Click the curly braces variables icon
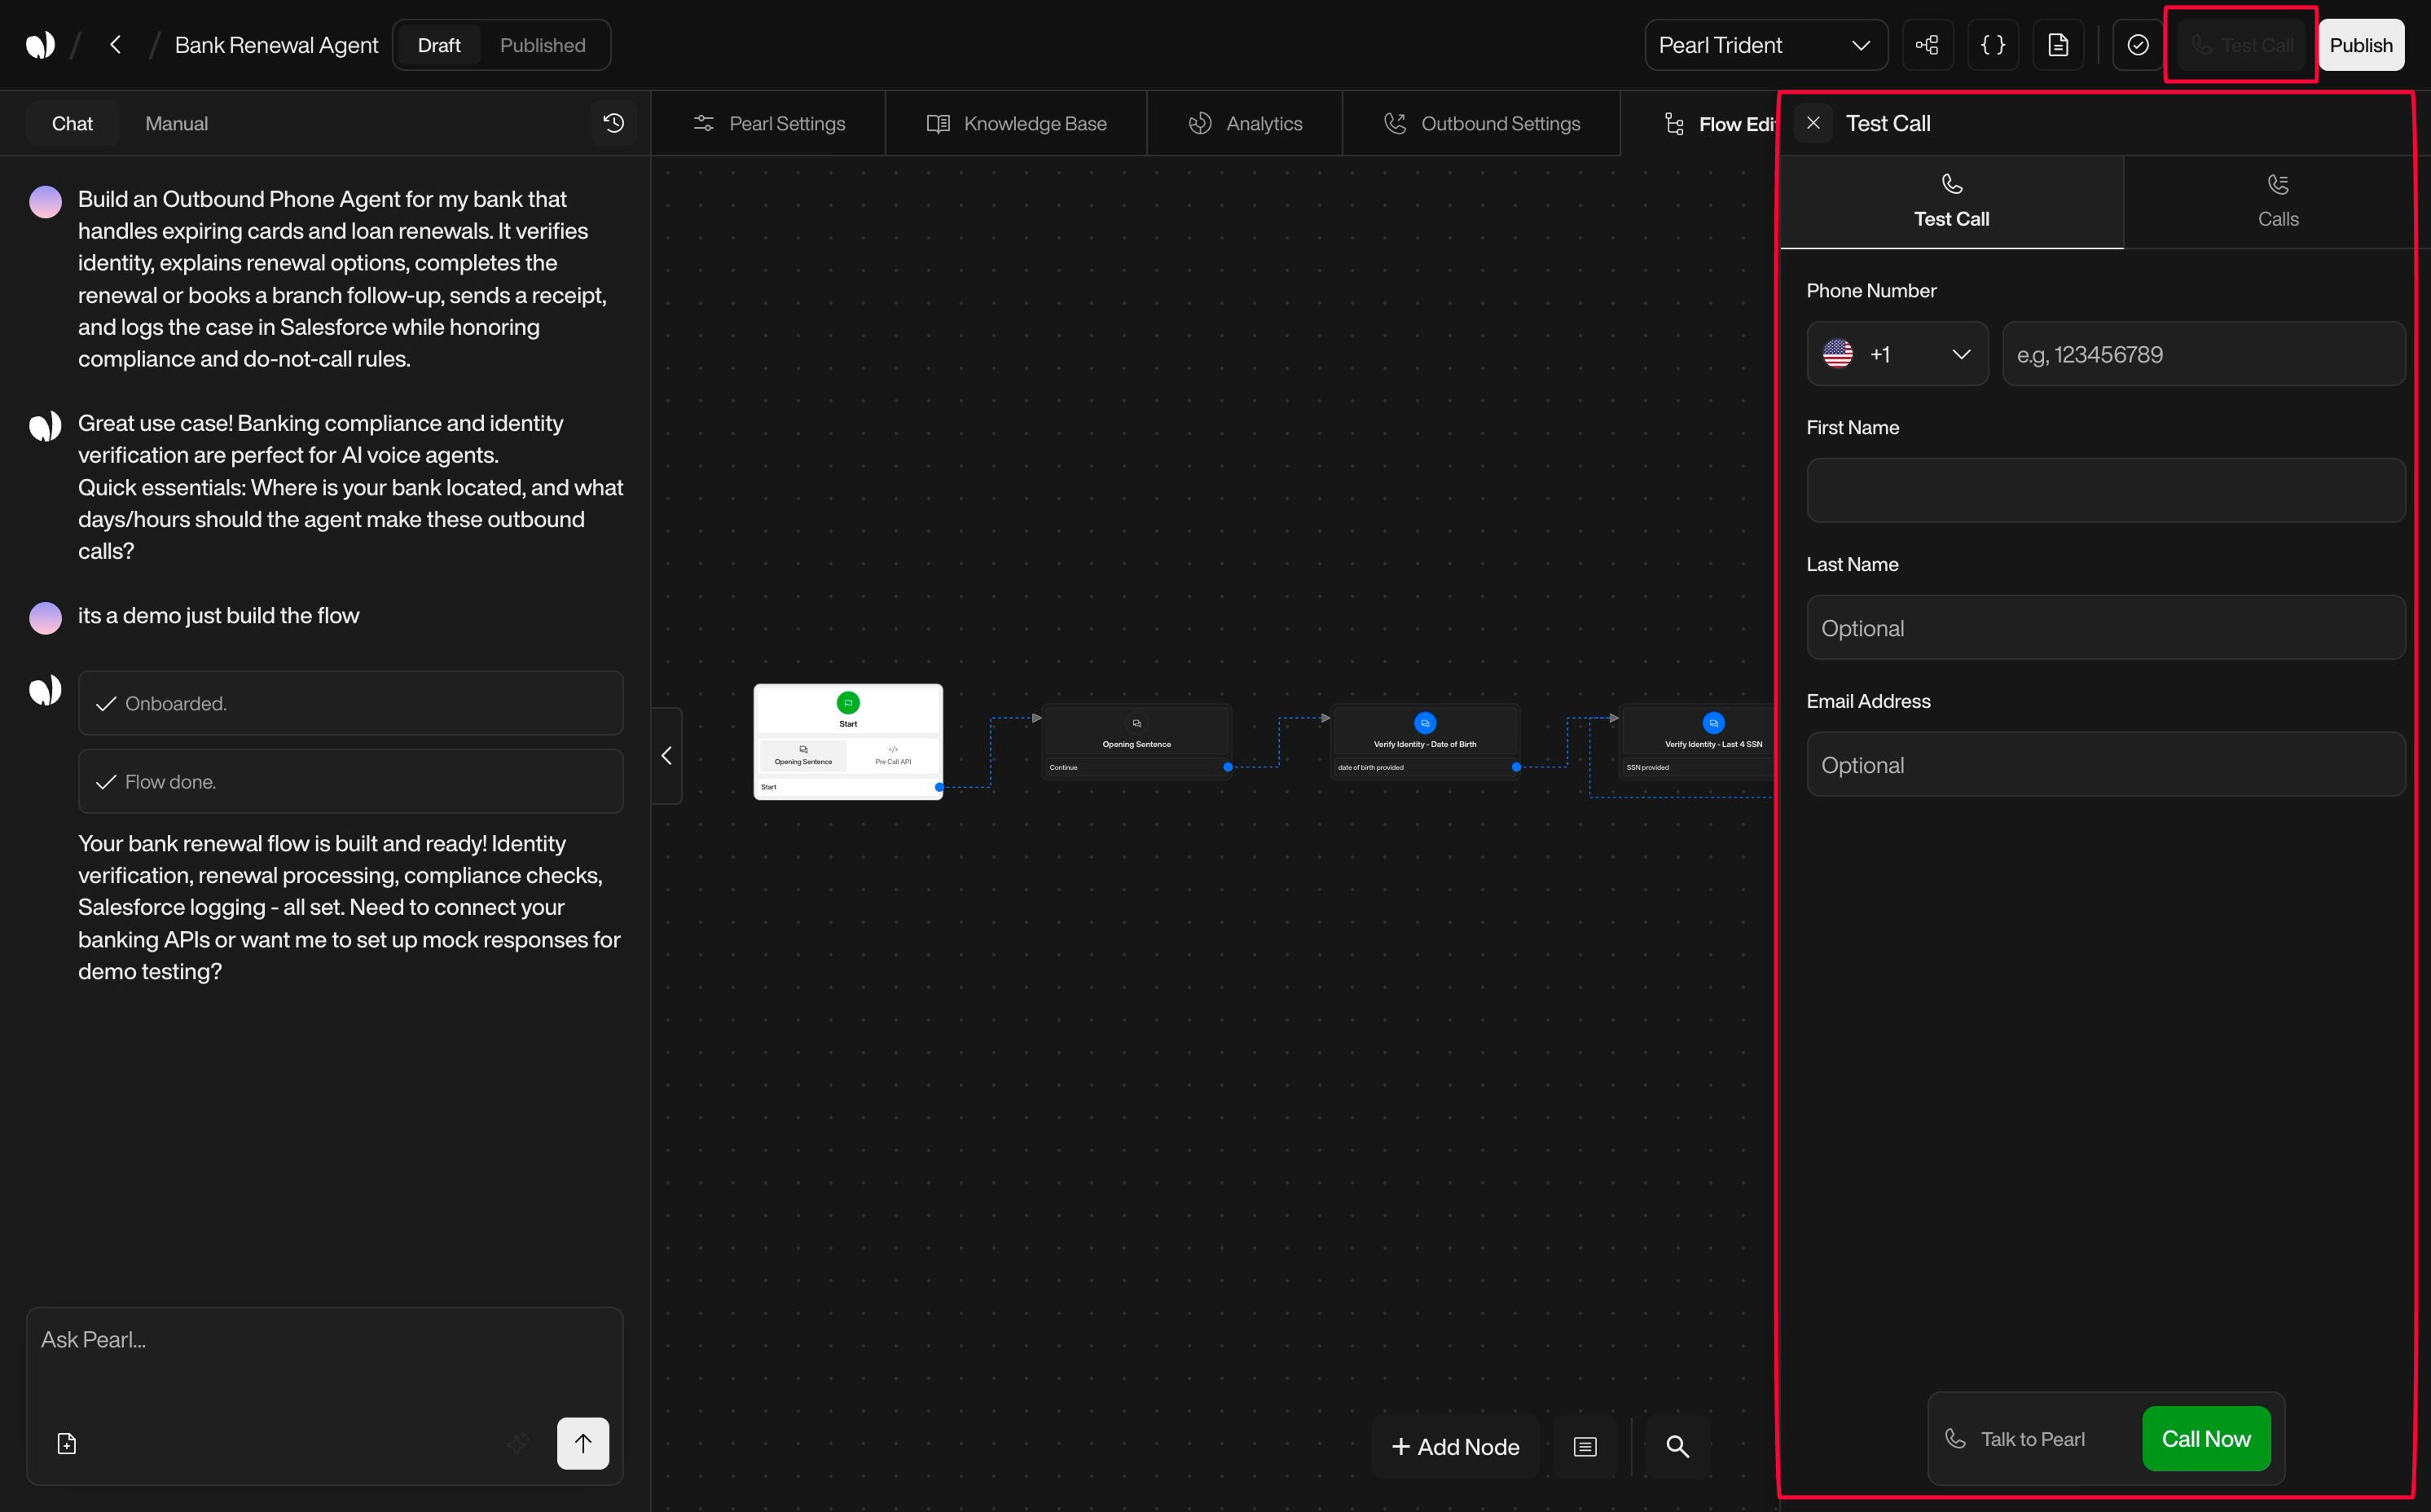Image resolution: width=2431 pixels, height=1512 pixels. tap(1992, 44)
